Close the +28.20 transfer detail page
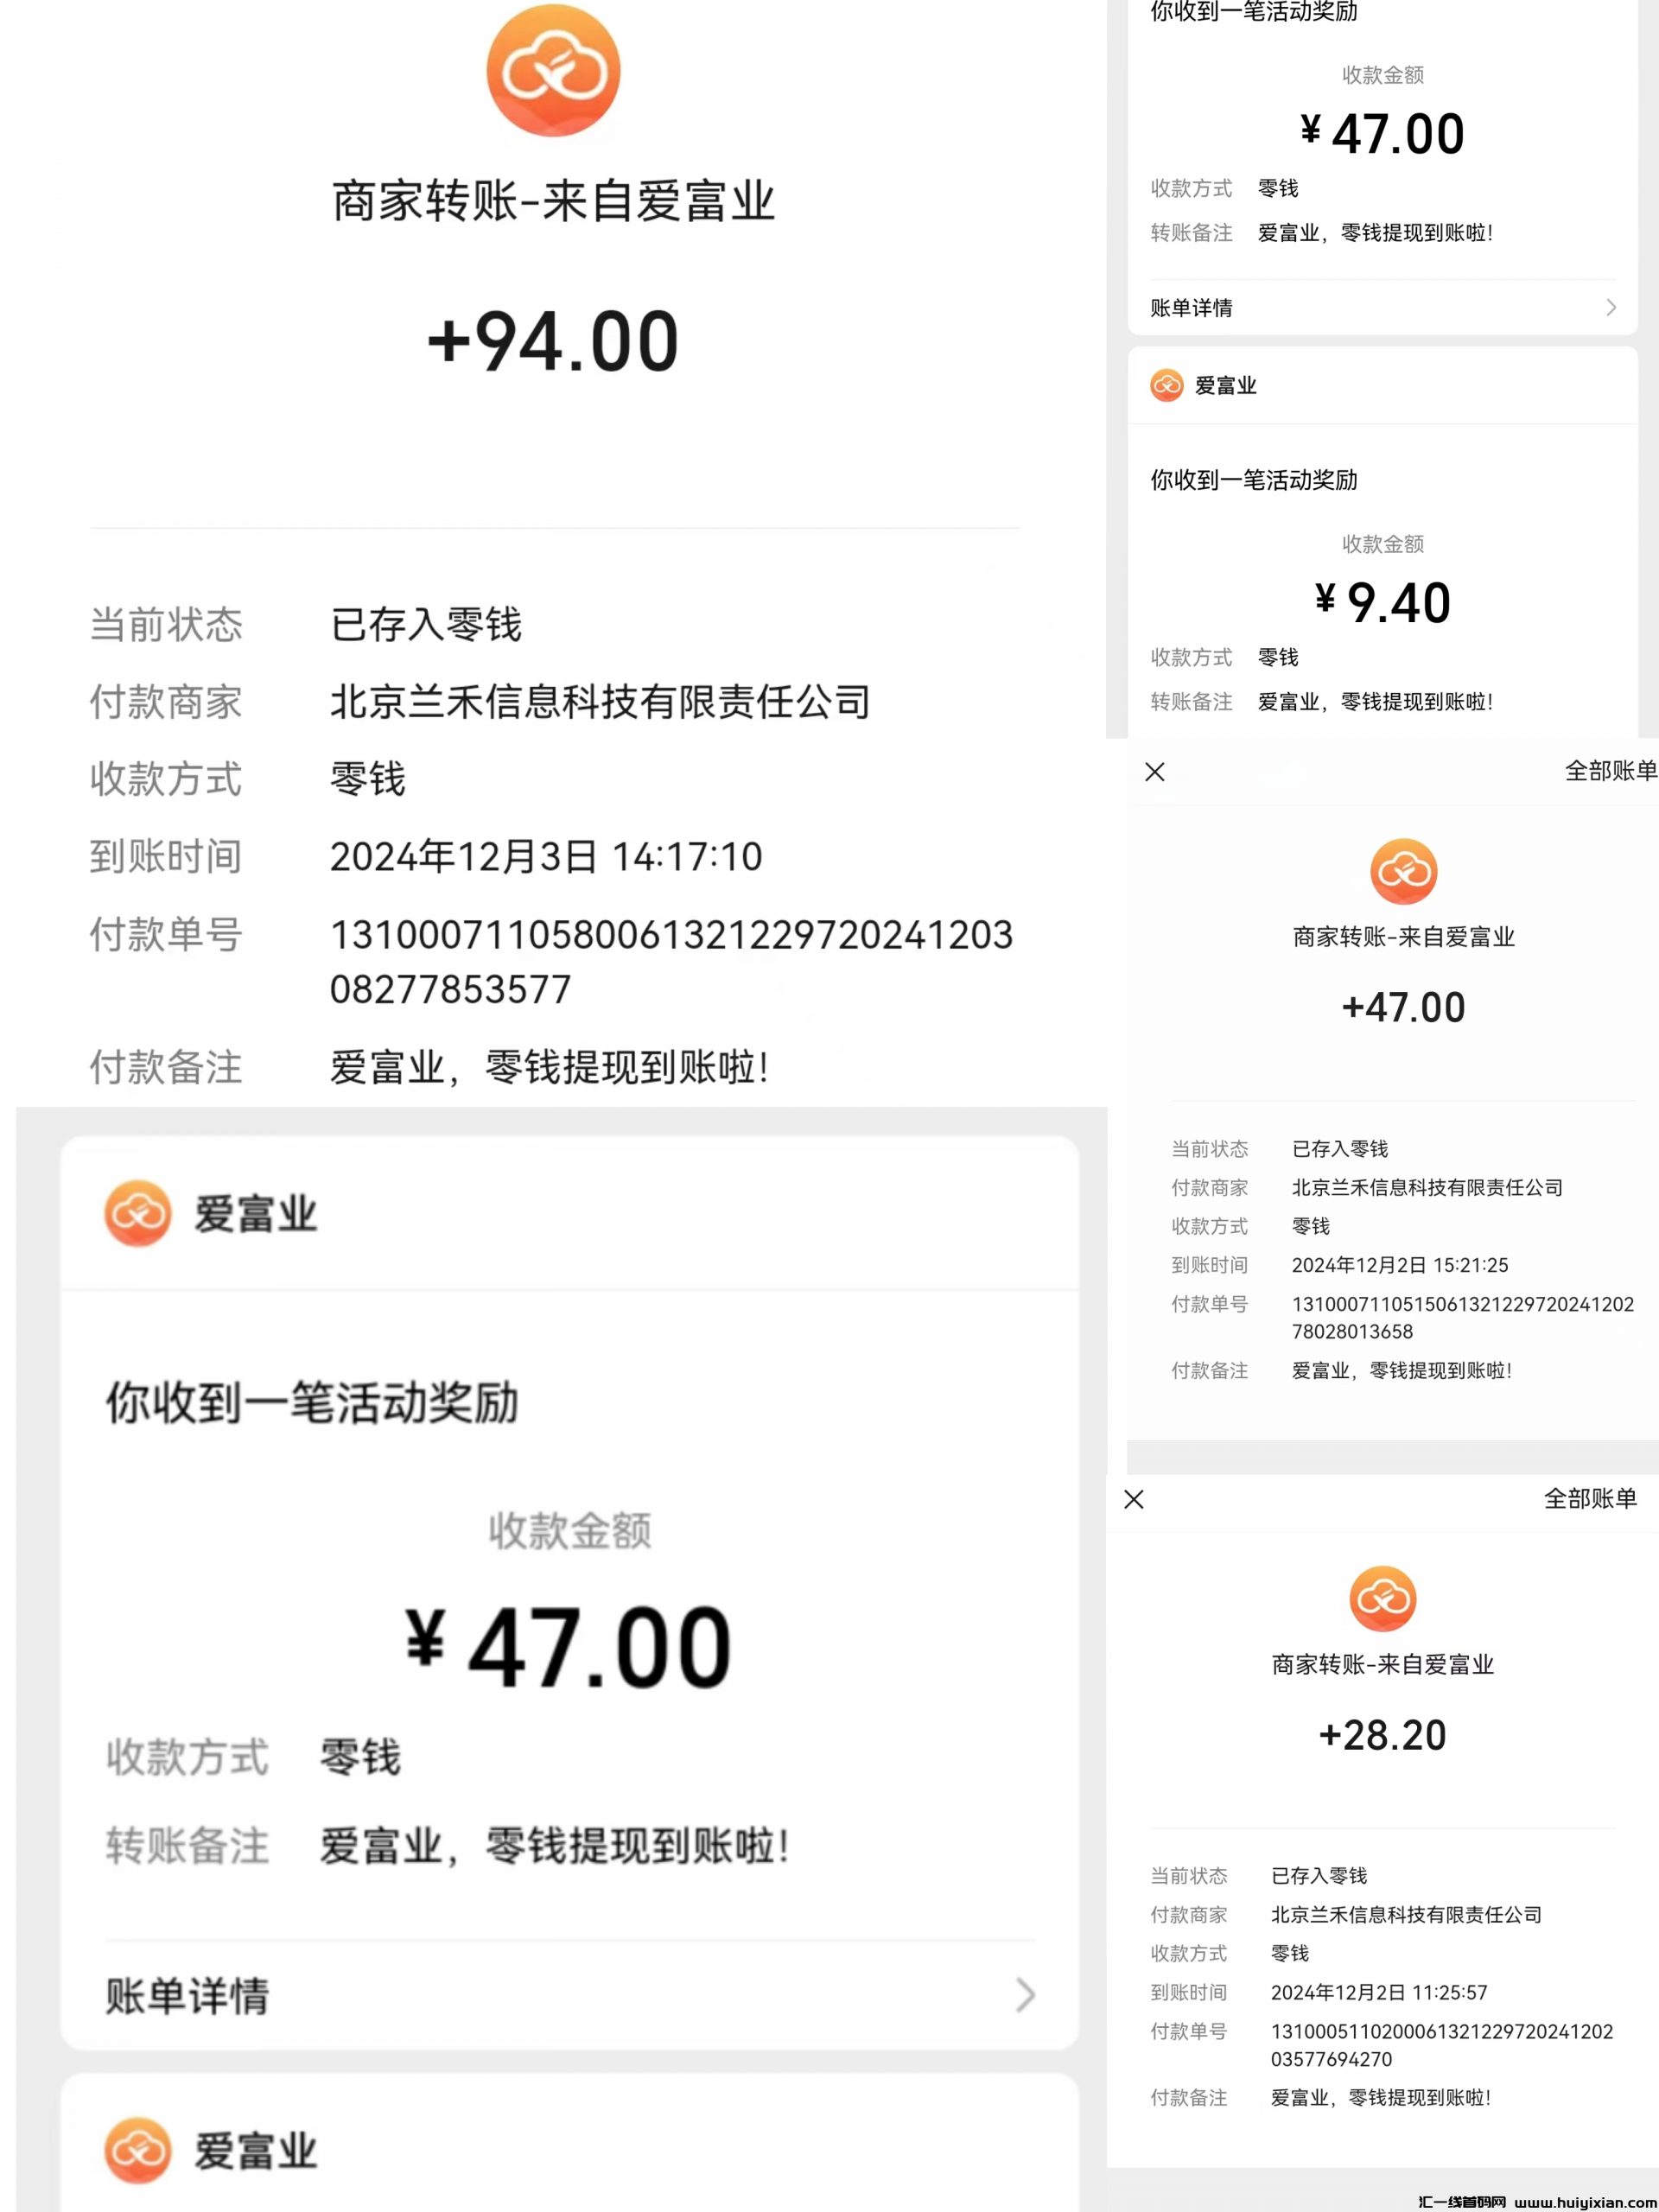This screenshot has width=1659, height=2212. pos(1133,1499)
